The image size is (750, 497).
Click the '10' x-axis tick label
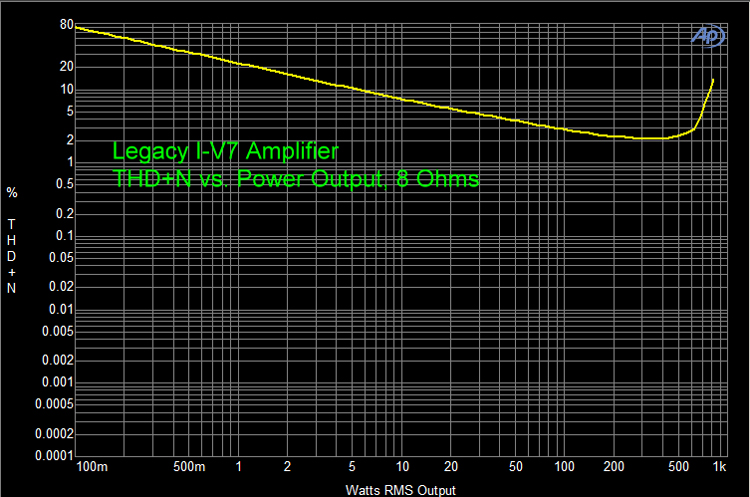click(x=402, y=467)
